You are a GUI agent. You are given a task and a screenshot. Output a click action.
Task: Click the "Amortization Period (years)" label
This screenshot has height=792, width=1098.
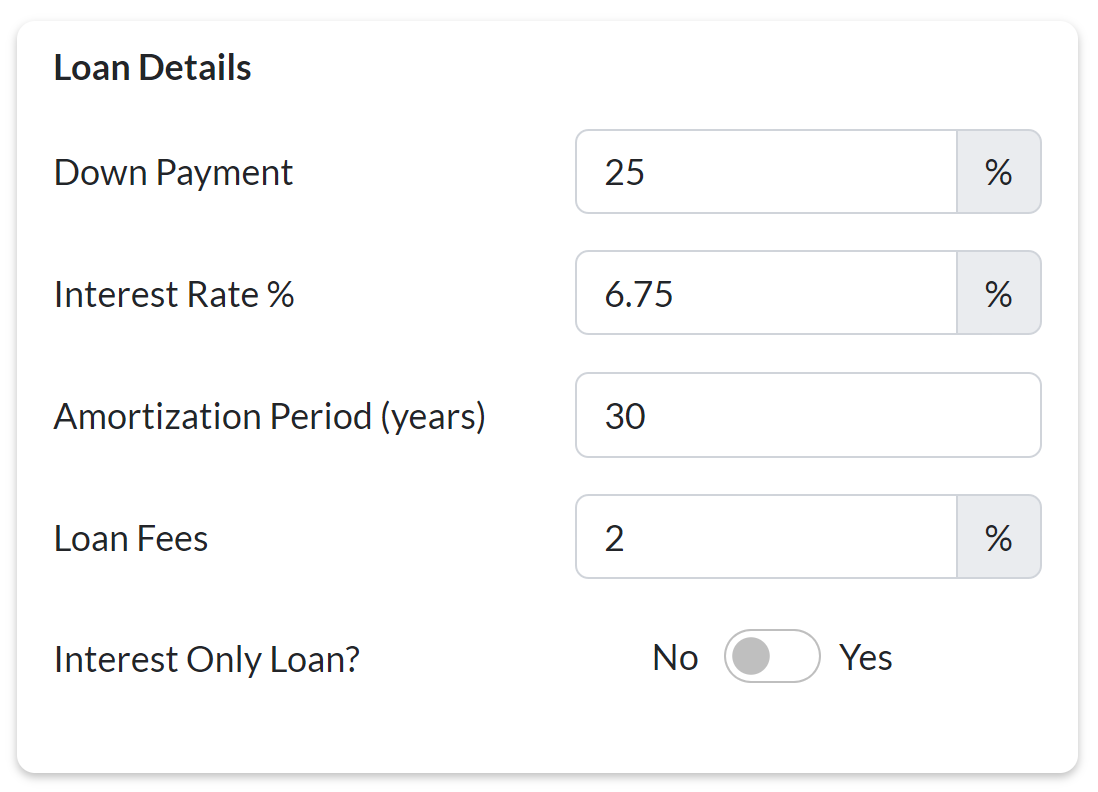click(x=269, y=416)
